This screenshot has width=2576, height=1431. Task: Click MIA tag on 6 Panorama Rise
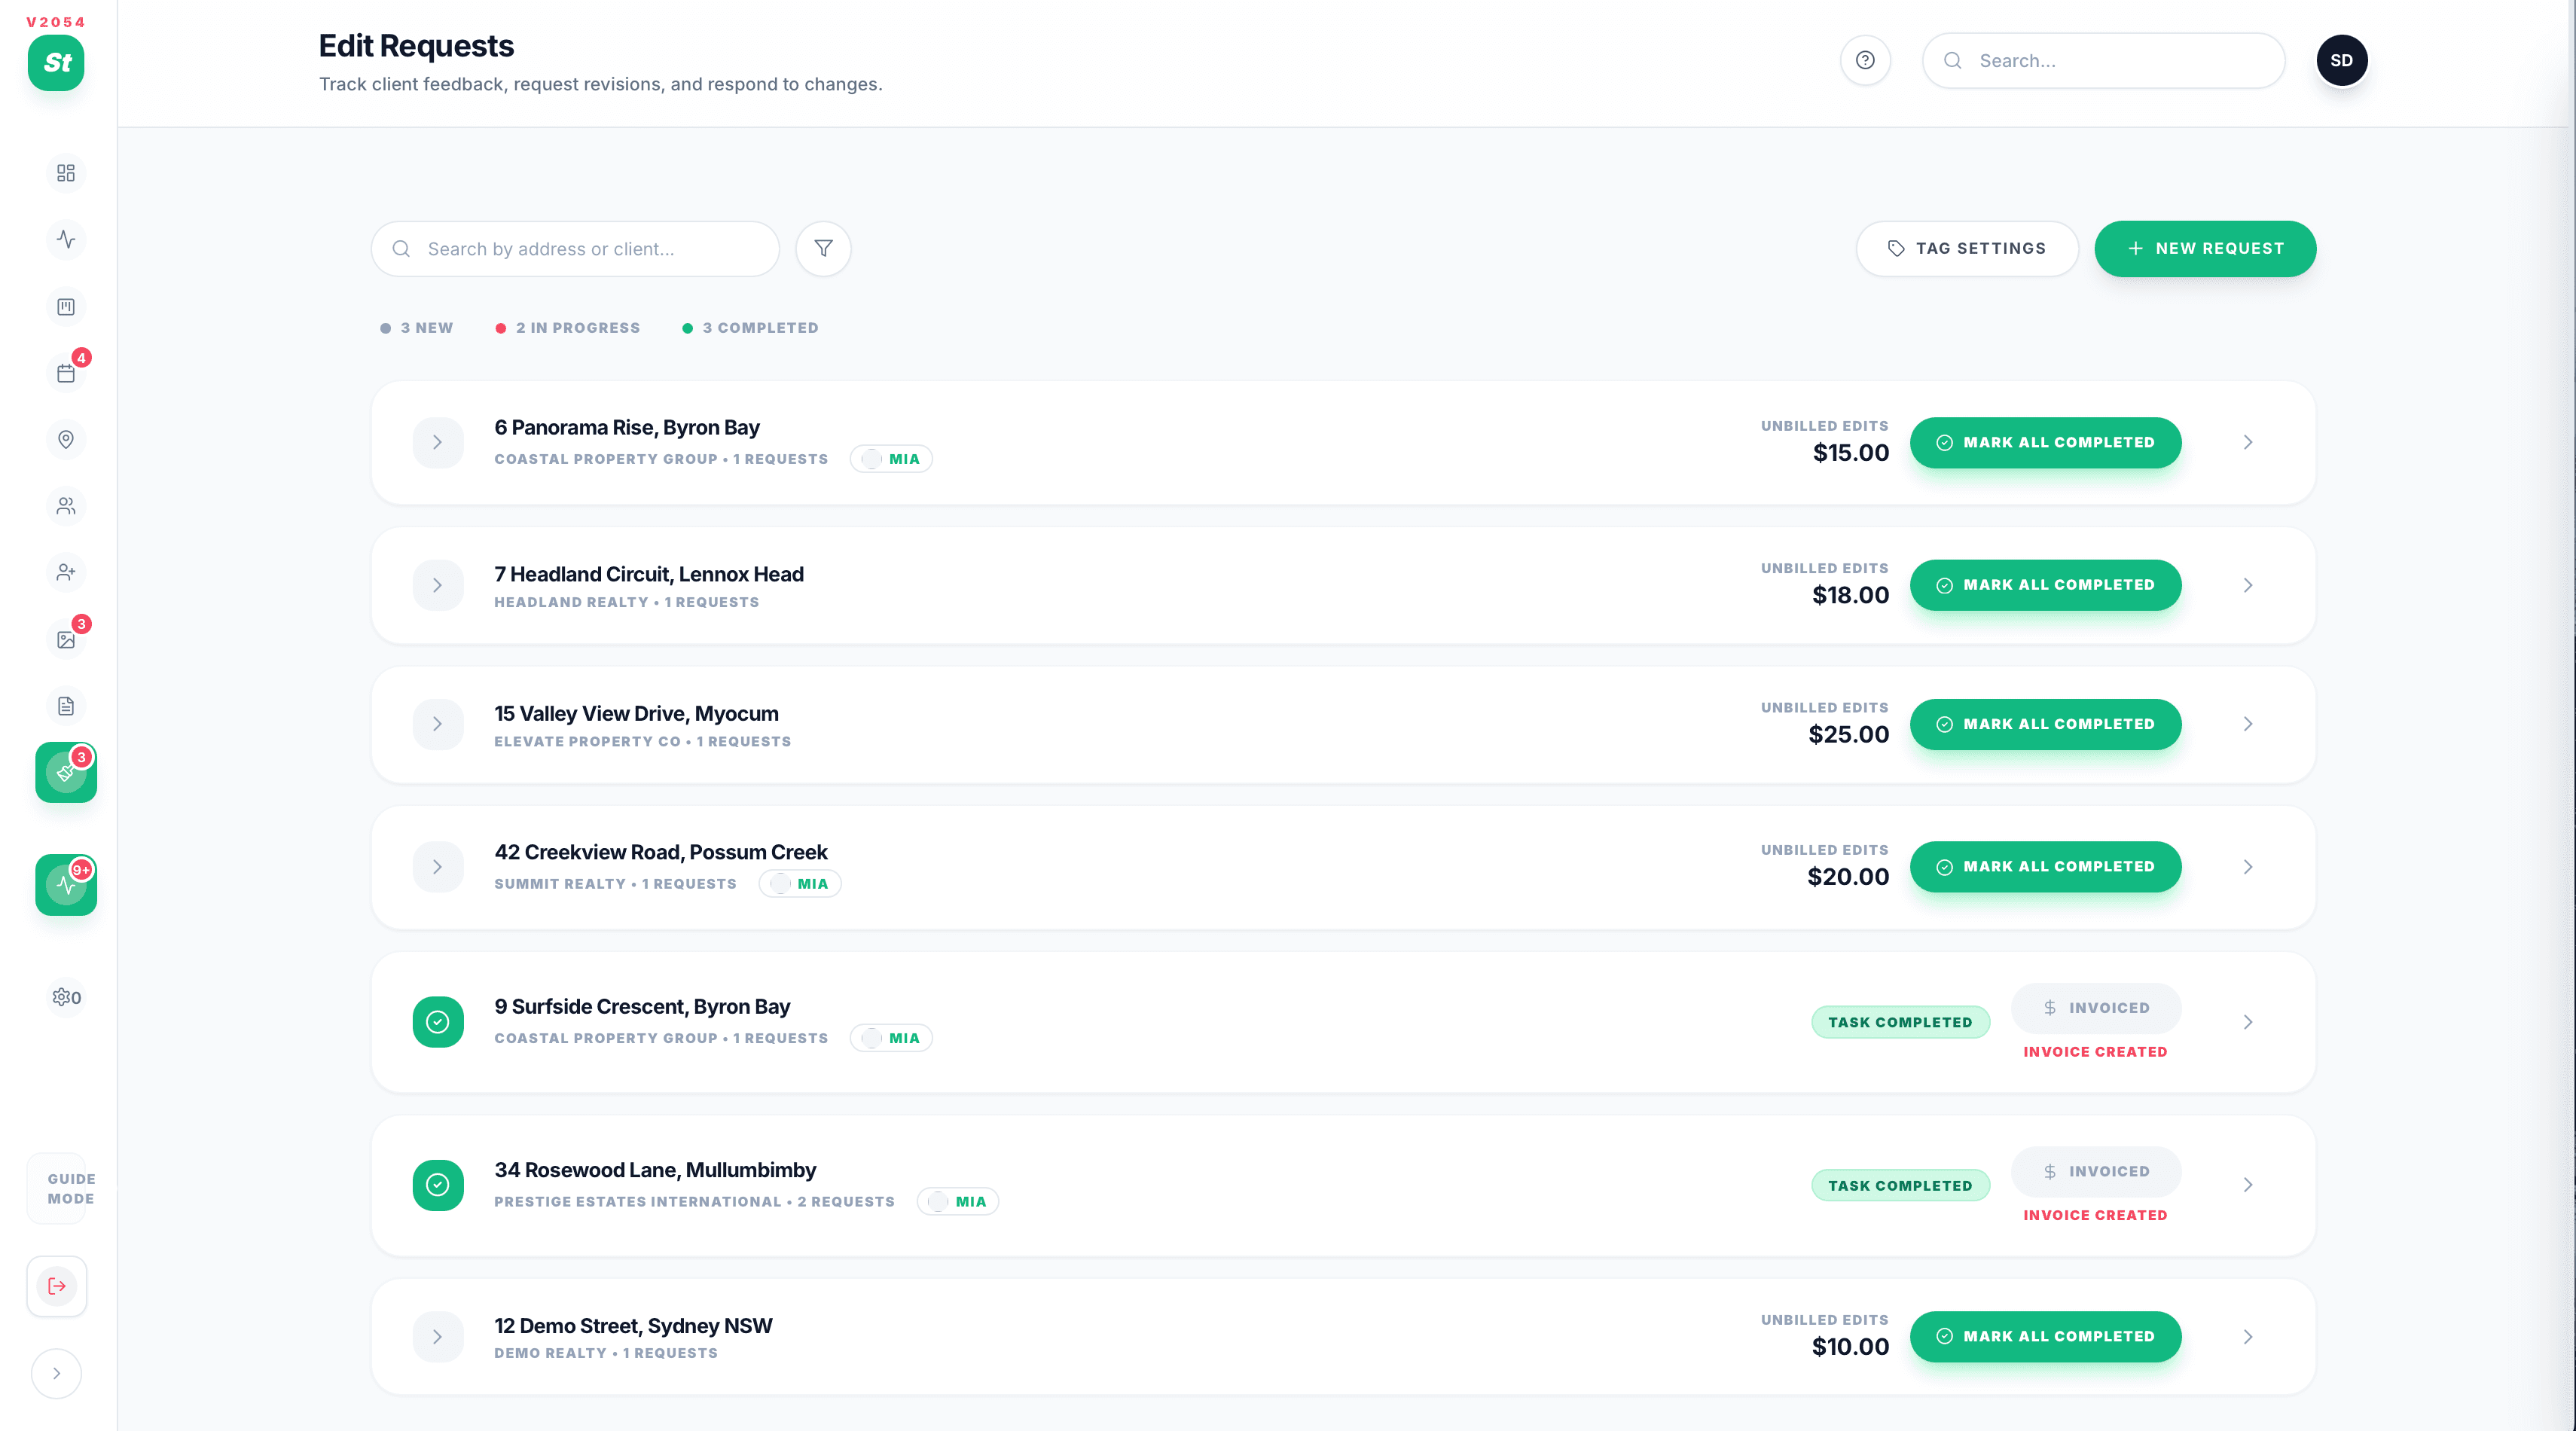[x=891, y=459]
